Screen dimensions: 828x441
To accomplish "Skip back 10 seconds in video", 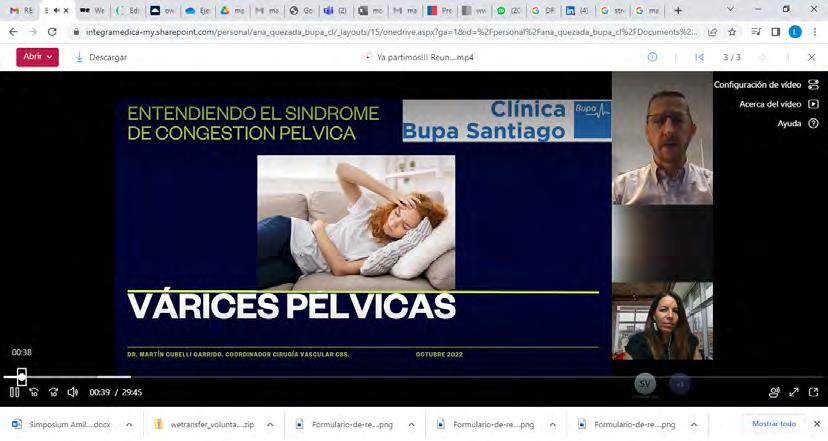I will pyautogui.click(x=34, y=392).
